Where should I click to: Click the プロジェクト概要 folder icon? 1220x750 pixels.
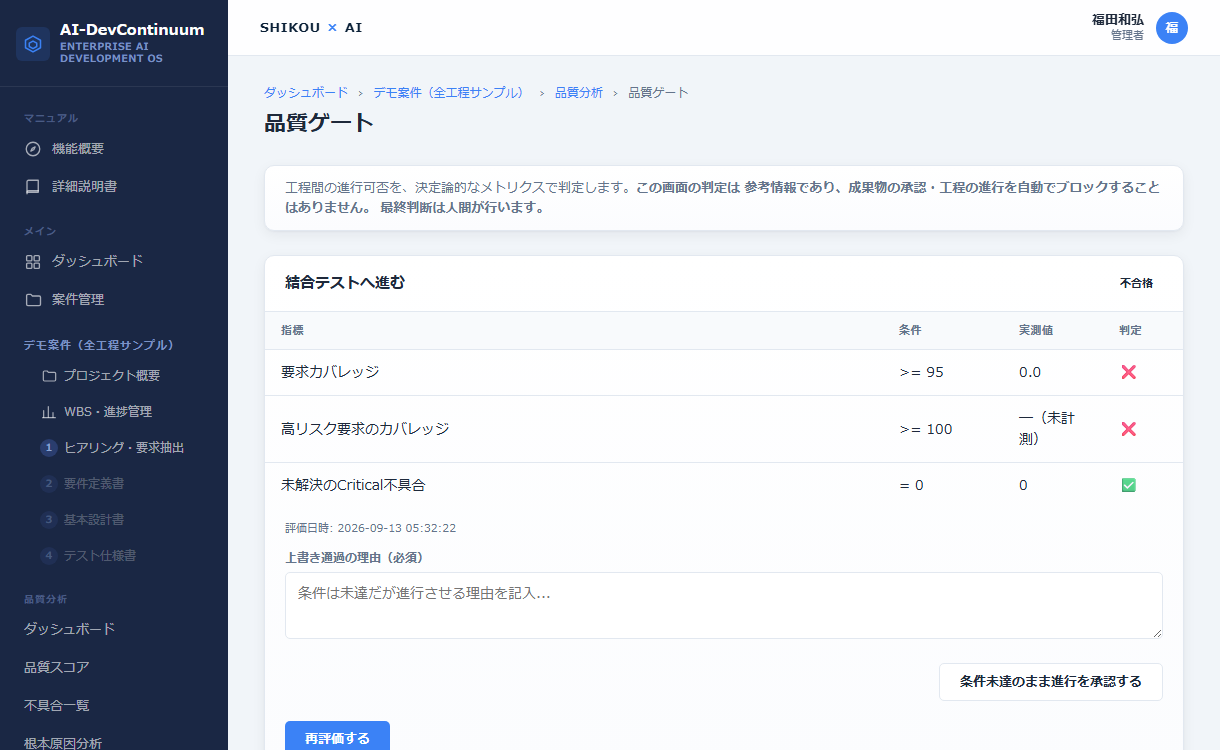tap(49, 376)
